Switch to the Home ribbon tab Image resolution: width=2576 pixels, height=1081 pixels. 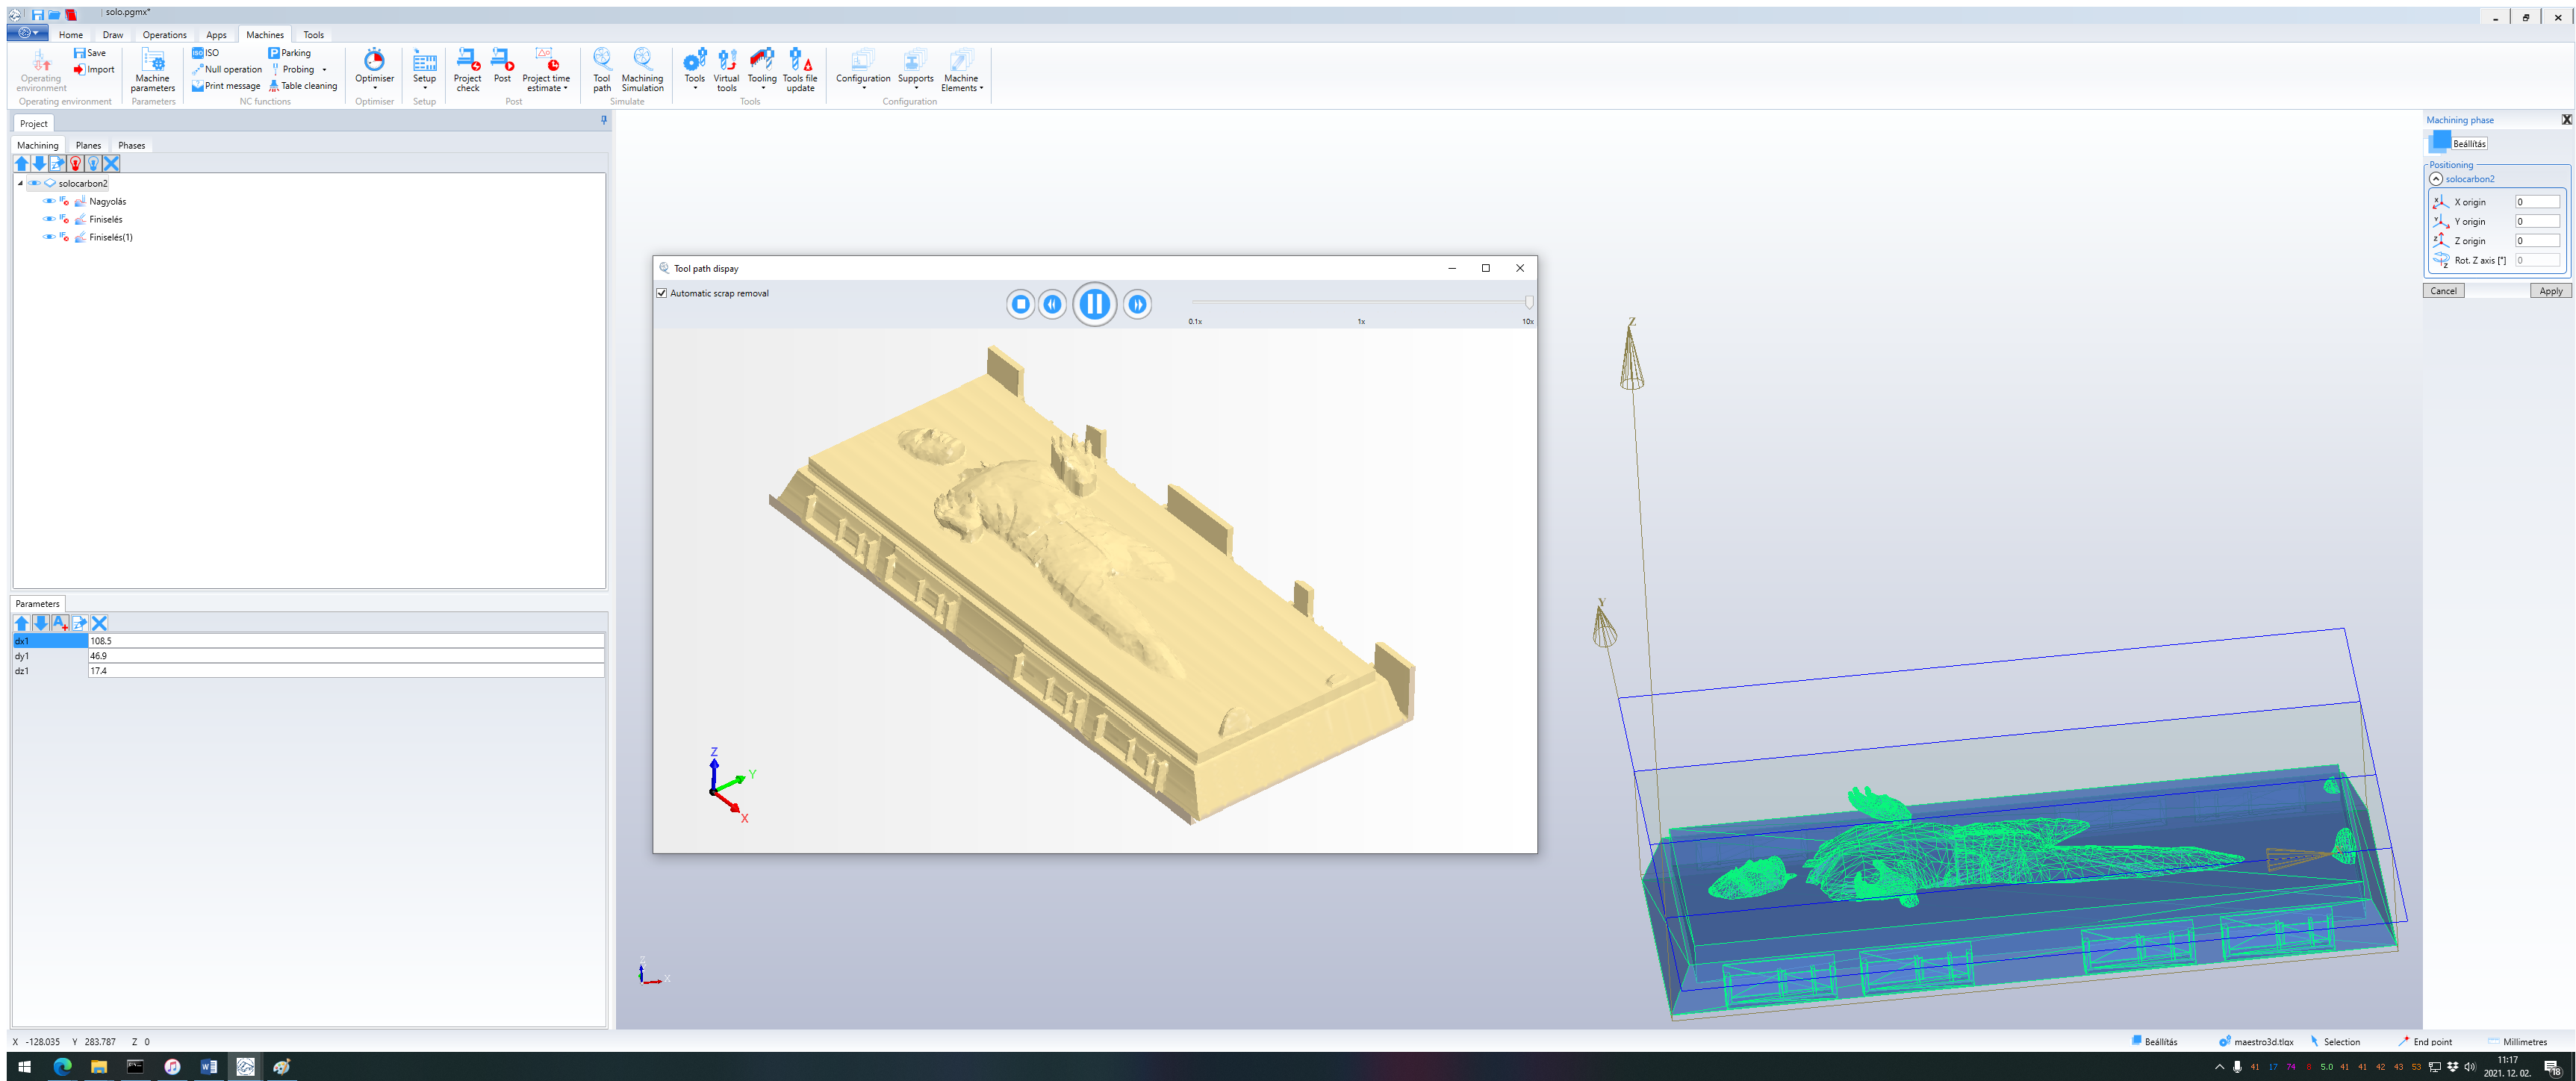71,35
